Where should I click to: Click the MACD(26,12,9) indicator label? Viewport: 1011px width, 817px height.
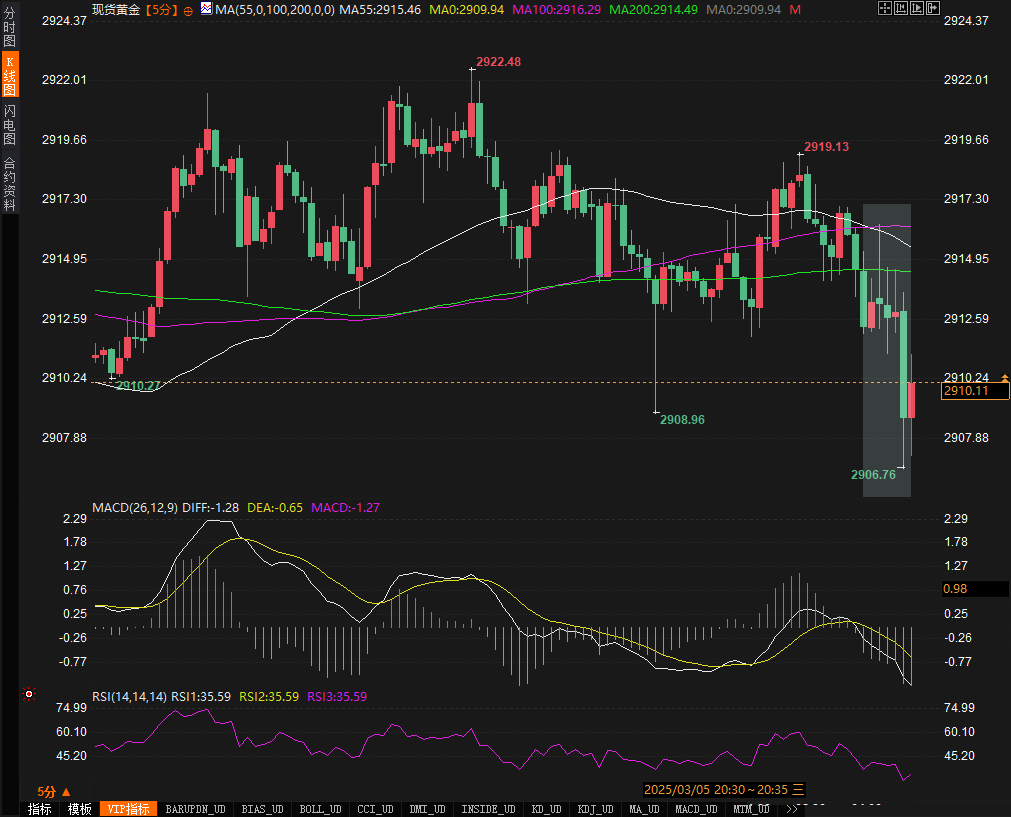coord(135,507)
